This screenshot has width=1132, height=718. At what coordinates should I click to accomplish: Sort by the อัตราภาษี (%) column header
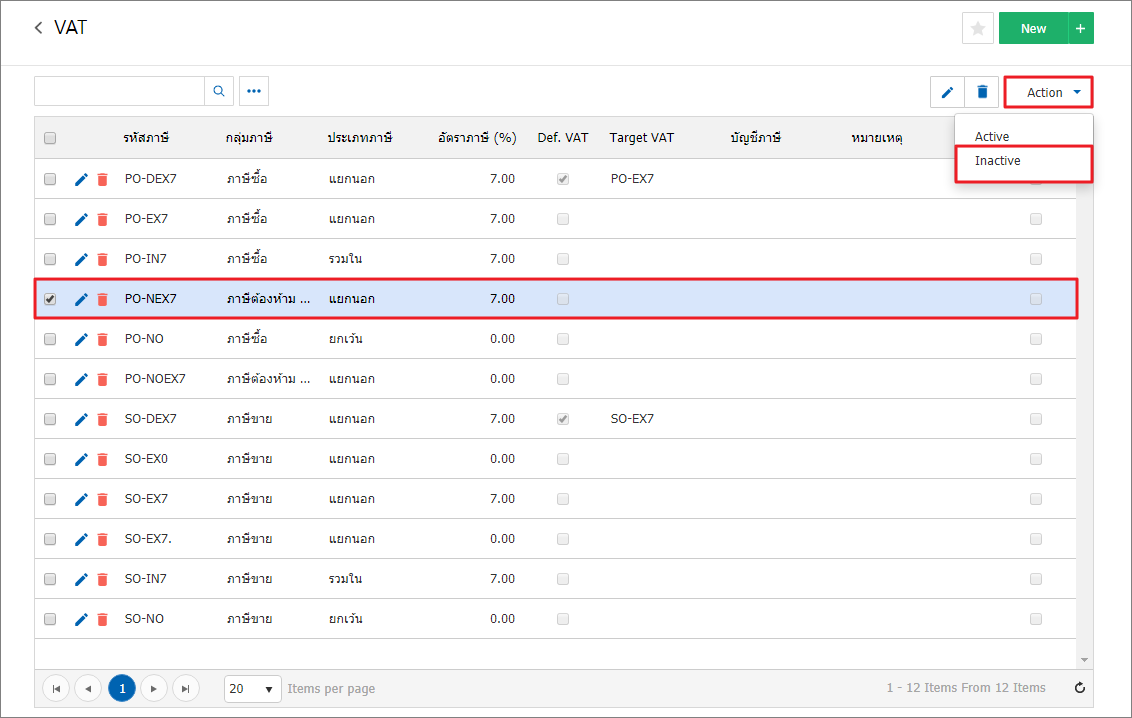tap(477, 138)
